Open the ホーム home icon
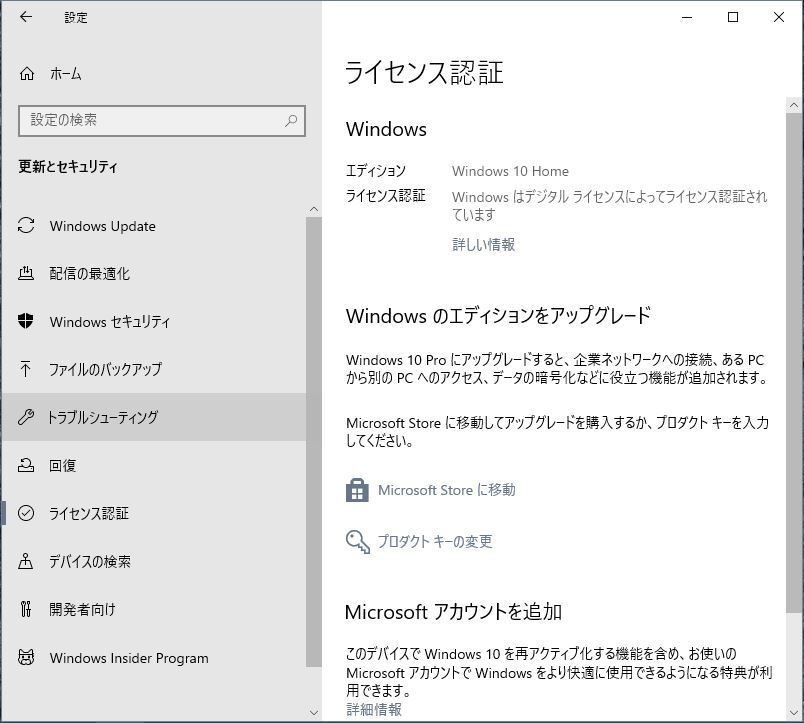 coord(27,74)
